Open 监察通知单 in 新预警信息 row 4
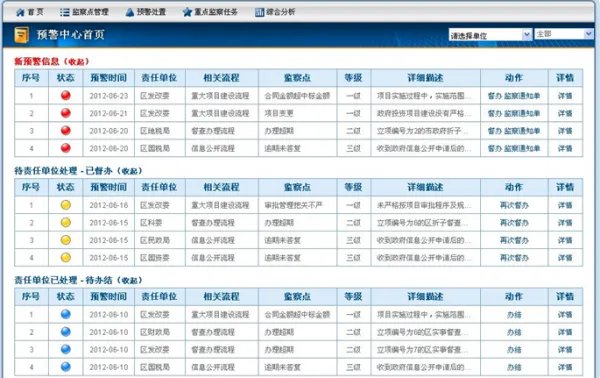 [x=522, y=148]
